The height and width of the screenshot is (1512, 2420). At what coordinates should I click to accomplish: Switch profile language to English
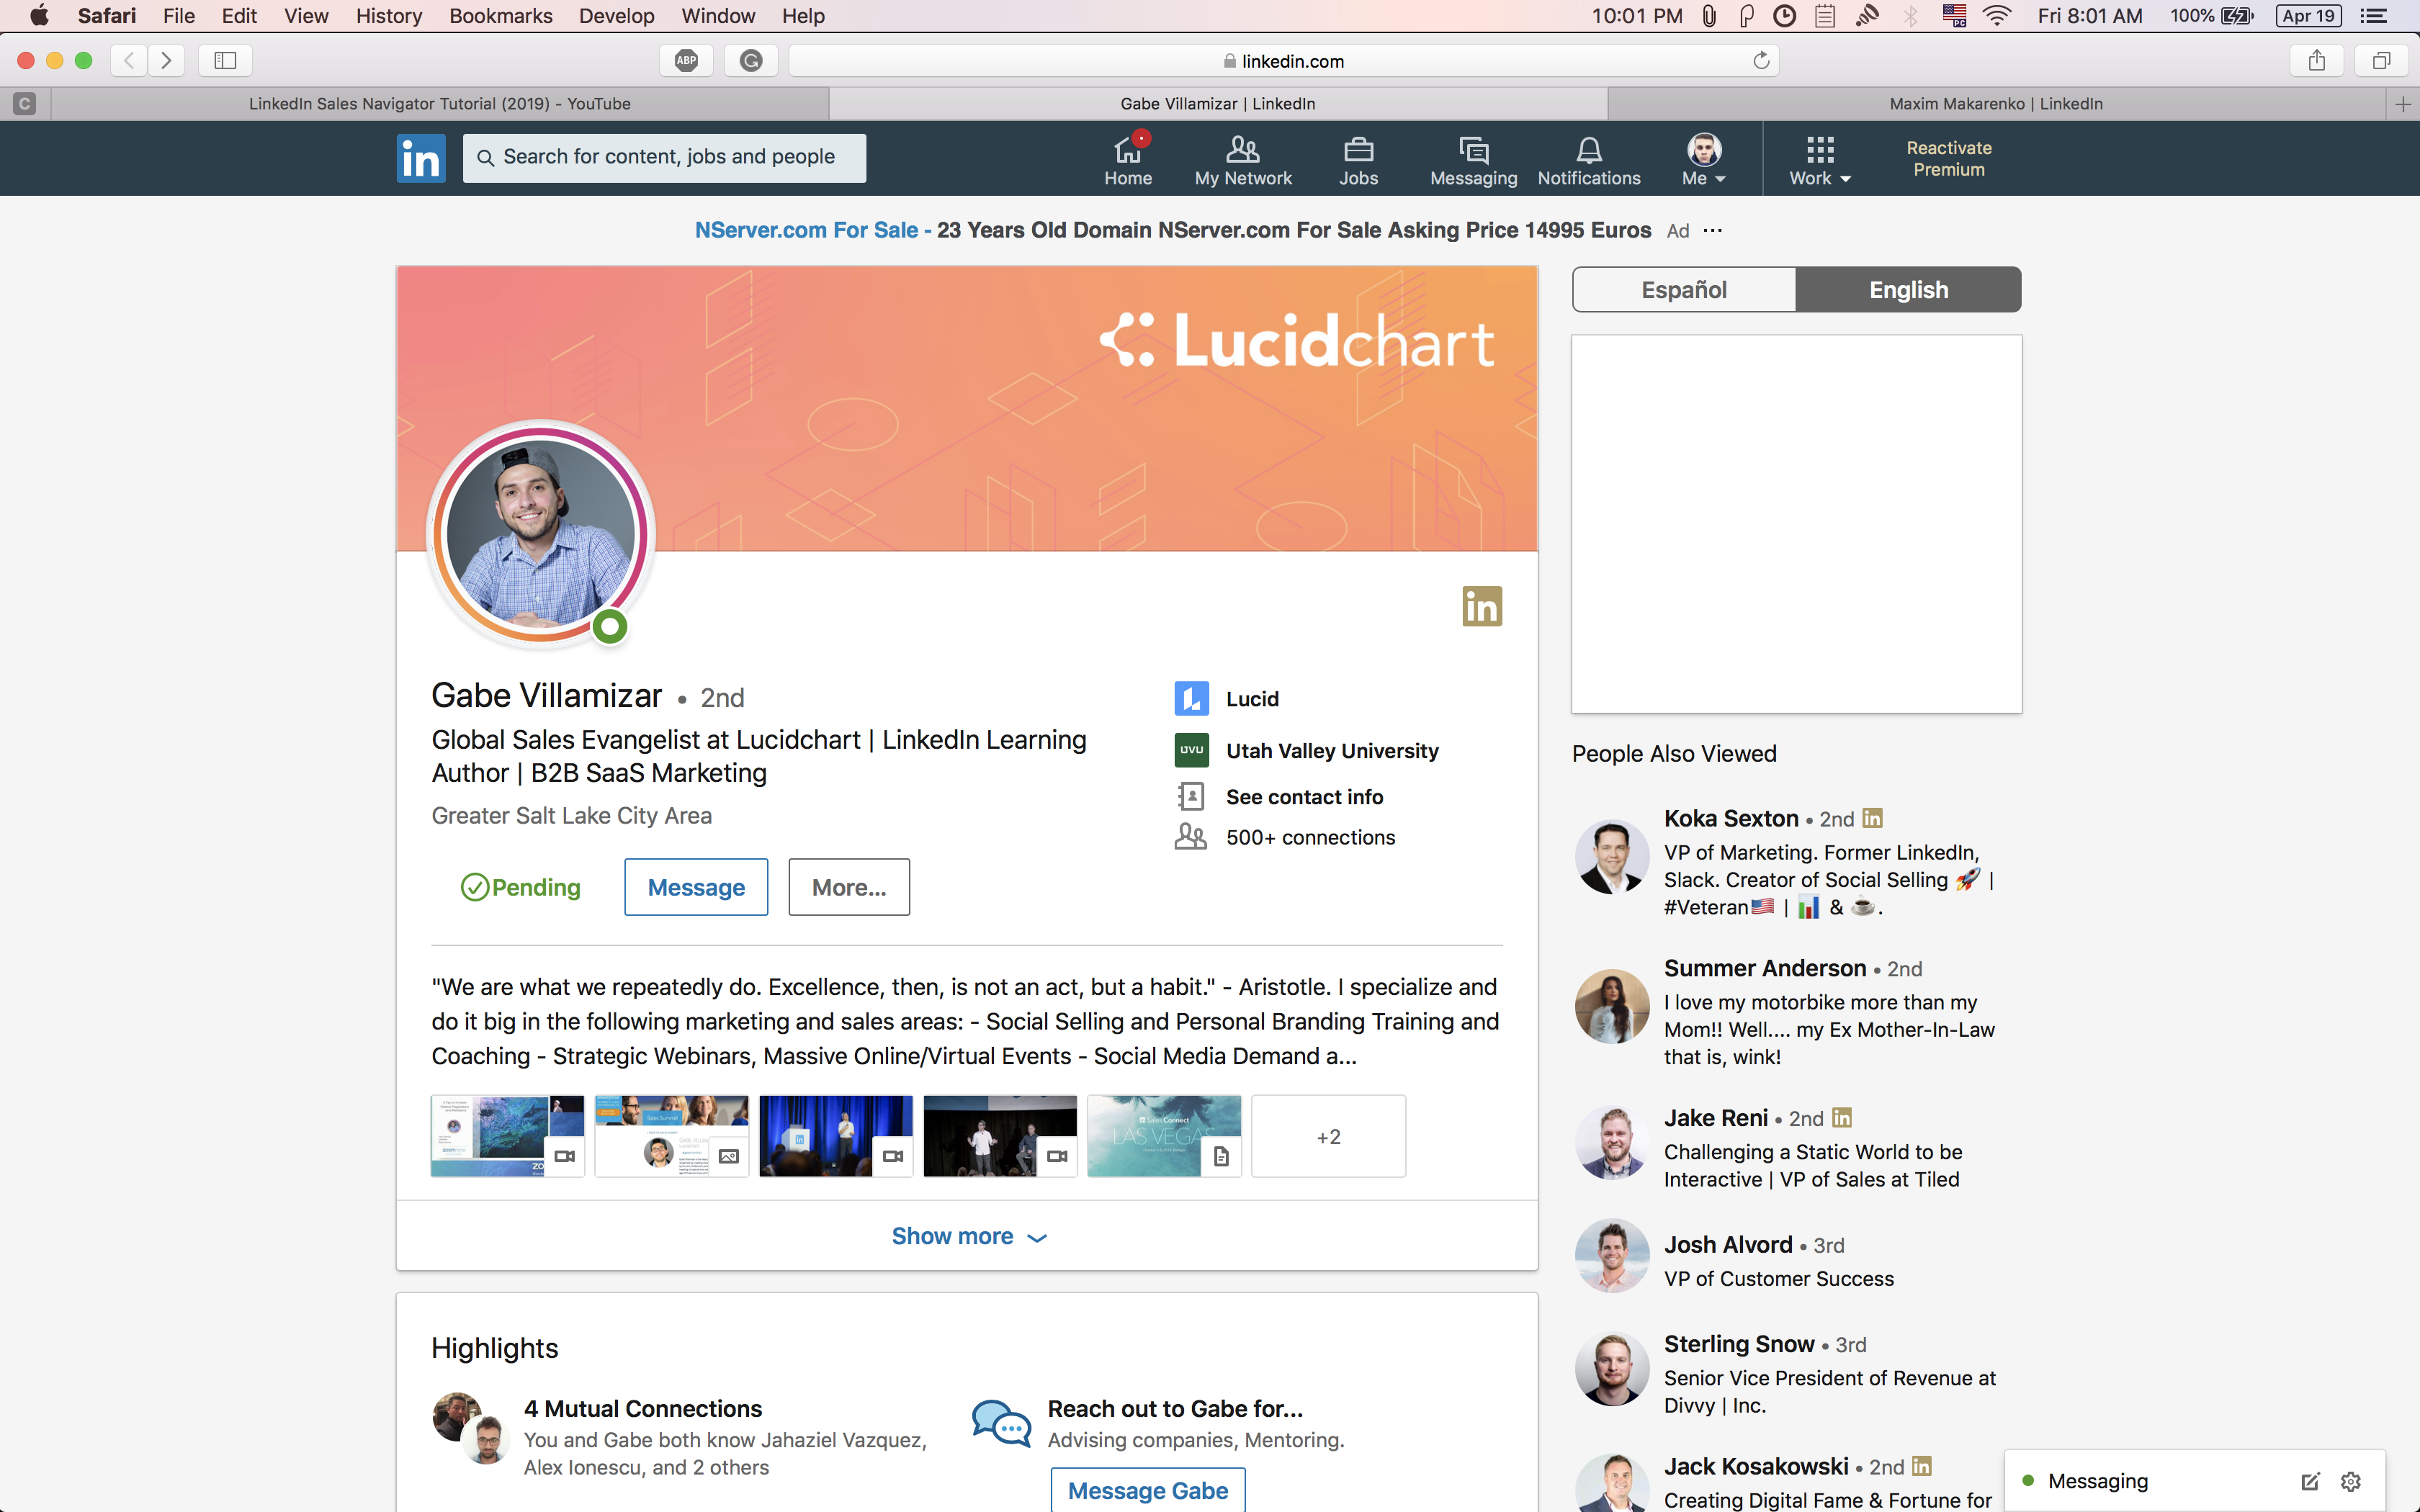point(1908,290)
